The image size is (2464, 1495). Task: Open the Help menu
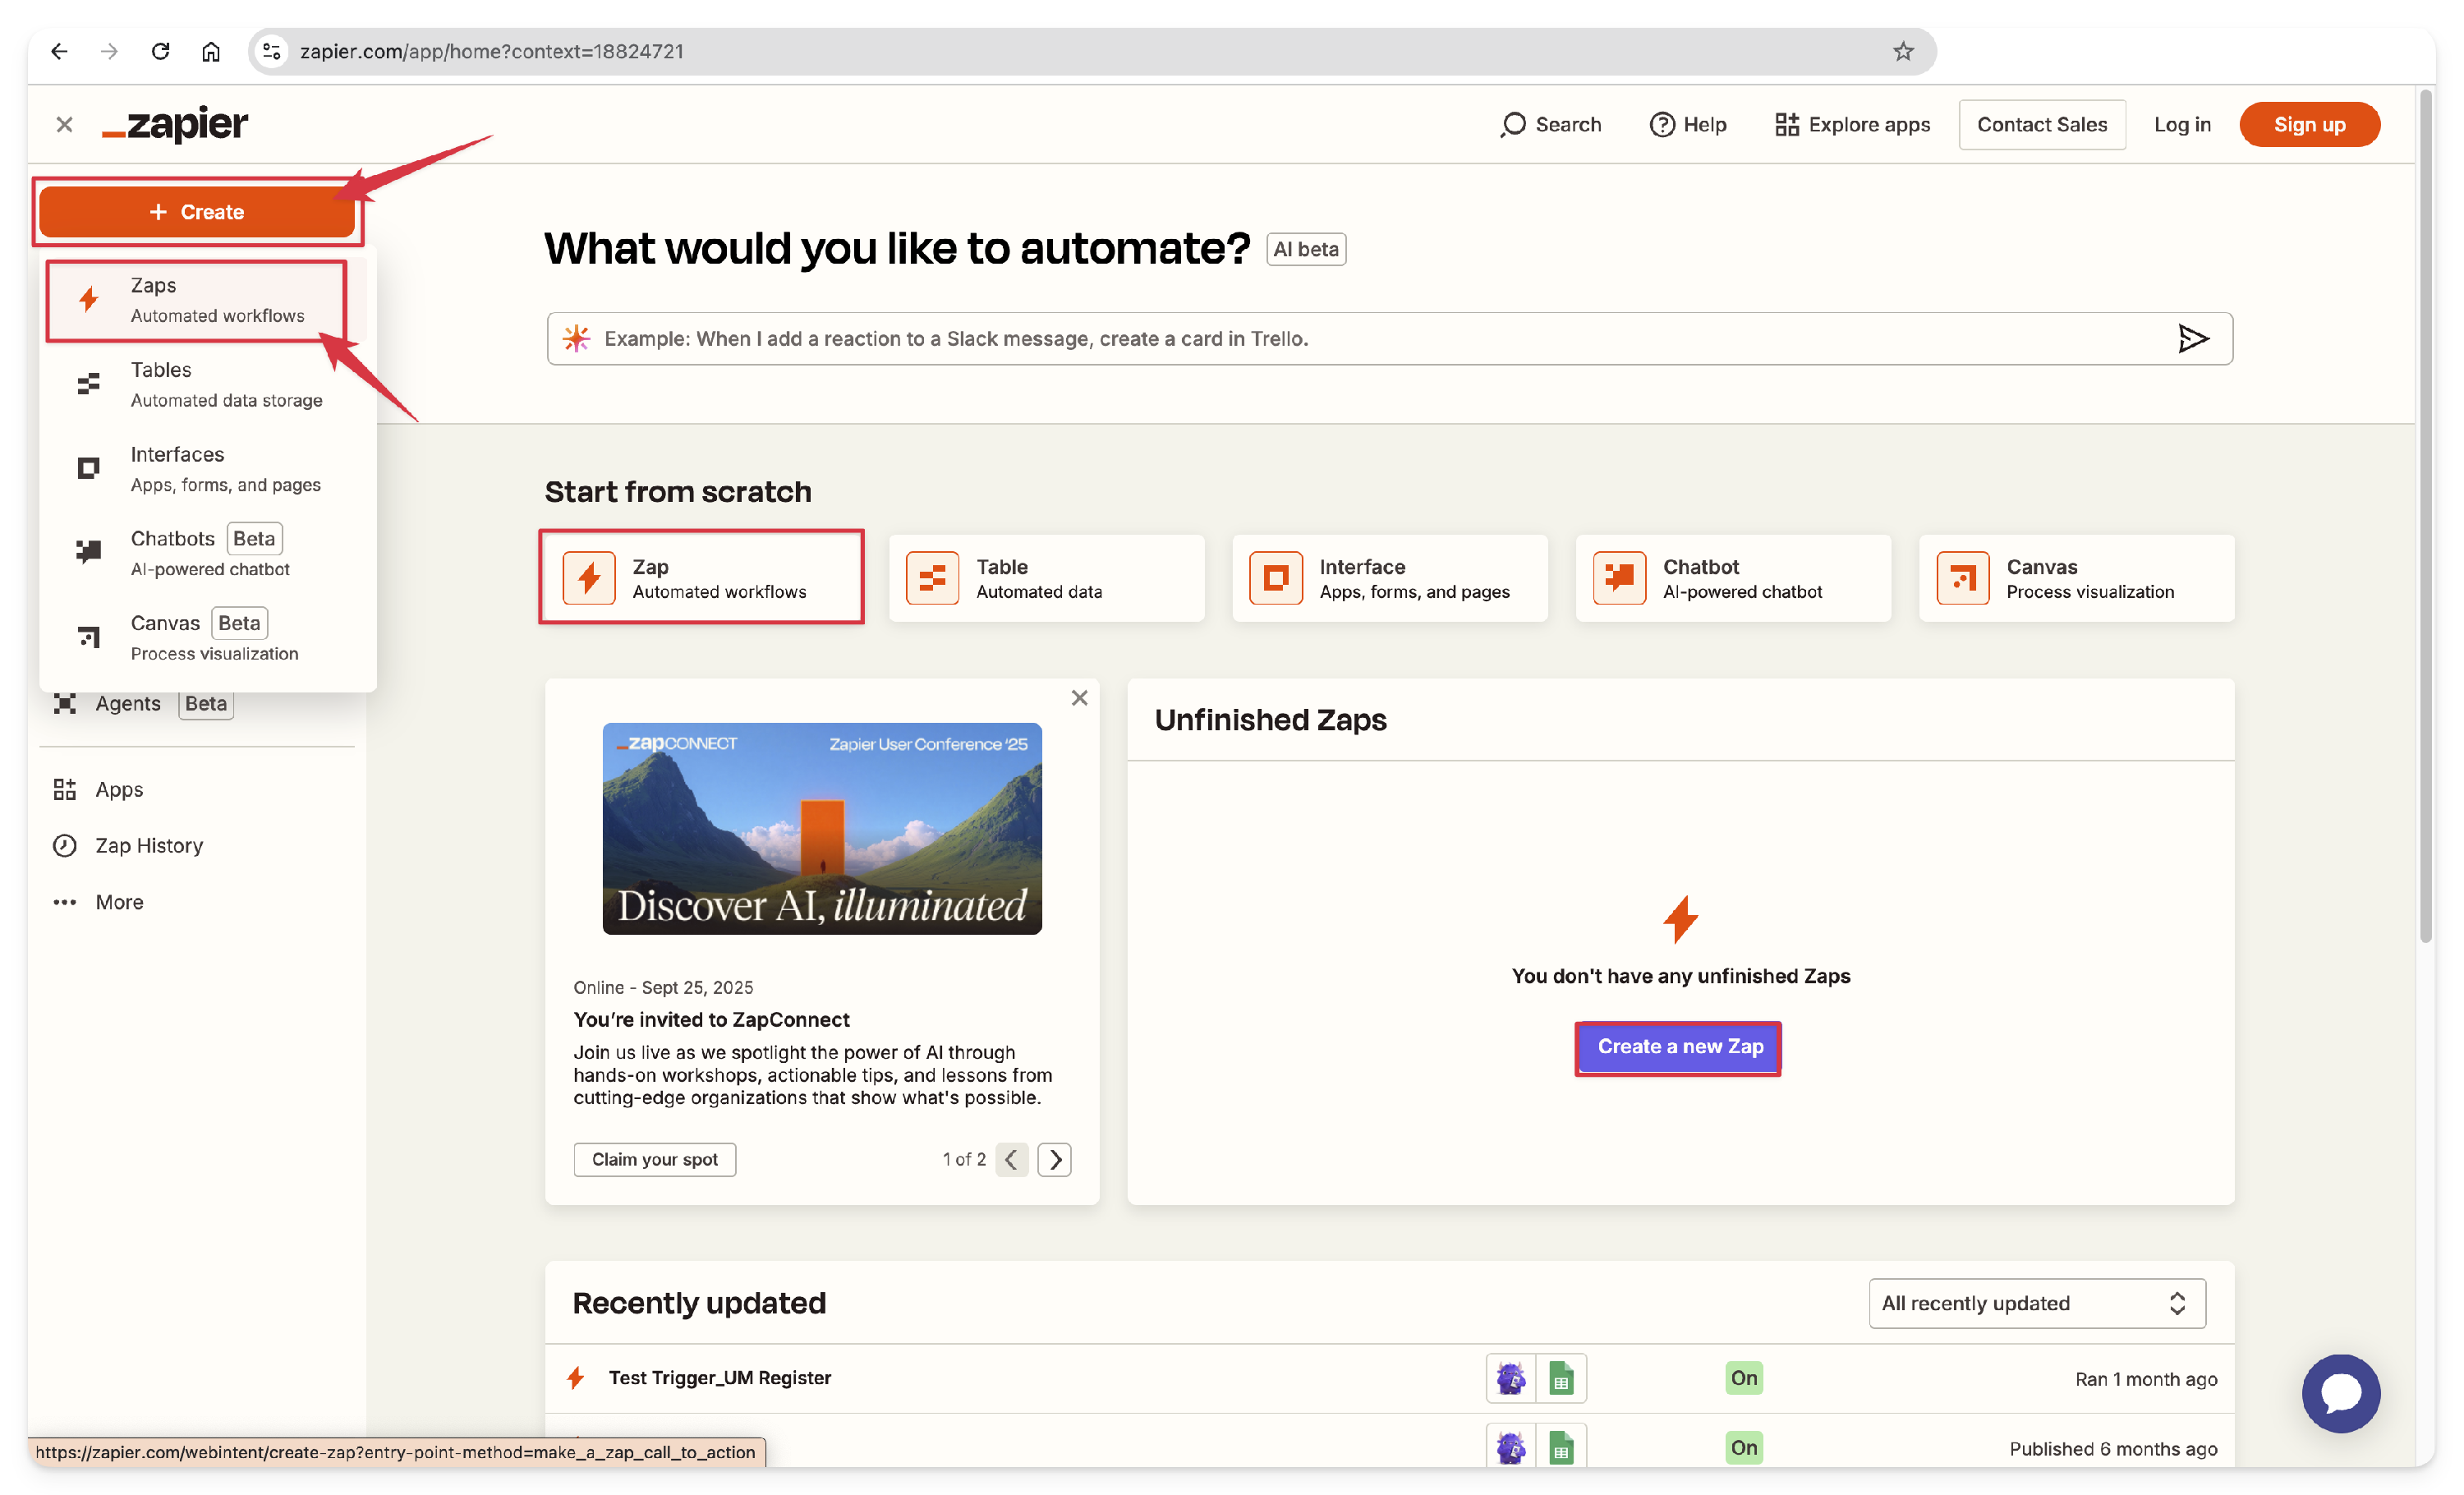coord(1688,124)
